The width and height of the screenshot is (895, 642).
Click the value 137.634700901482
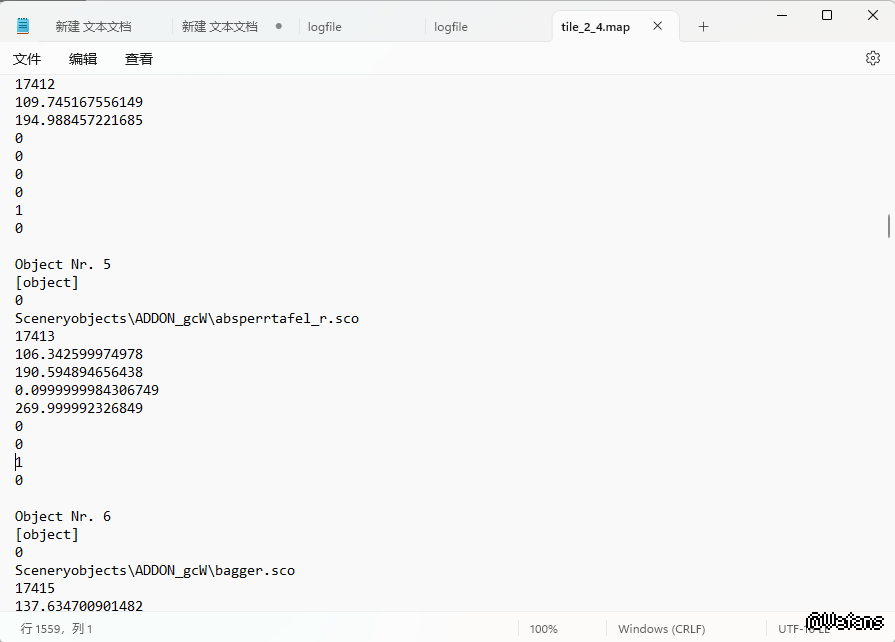(x=79, y=606)
